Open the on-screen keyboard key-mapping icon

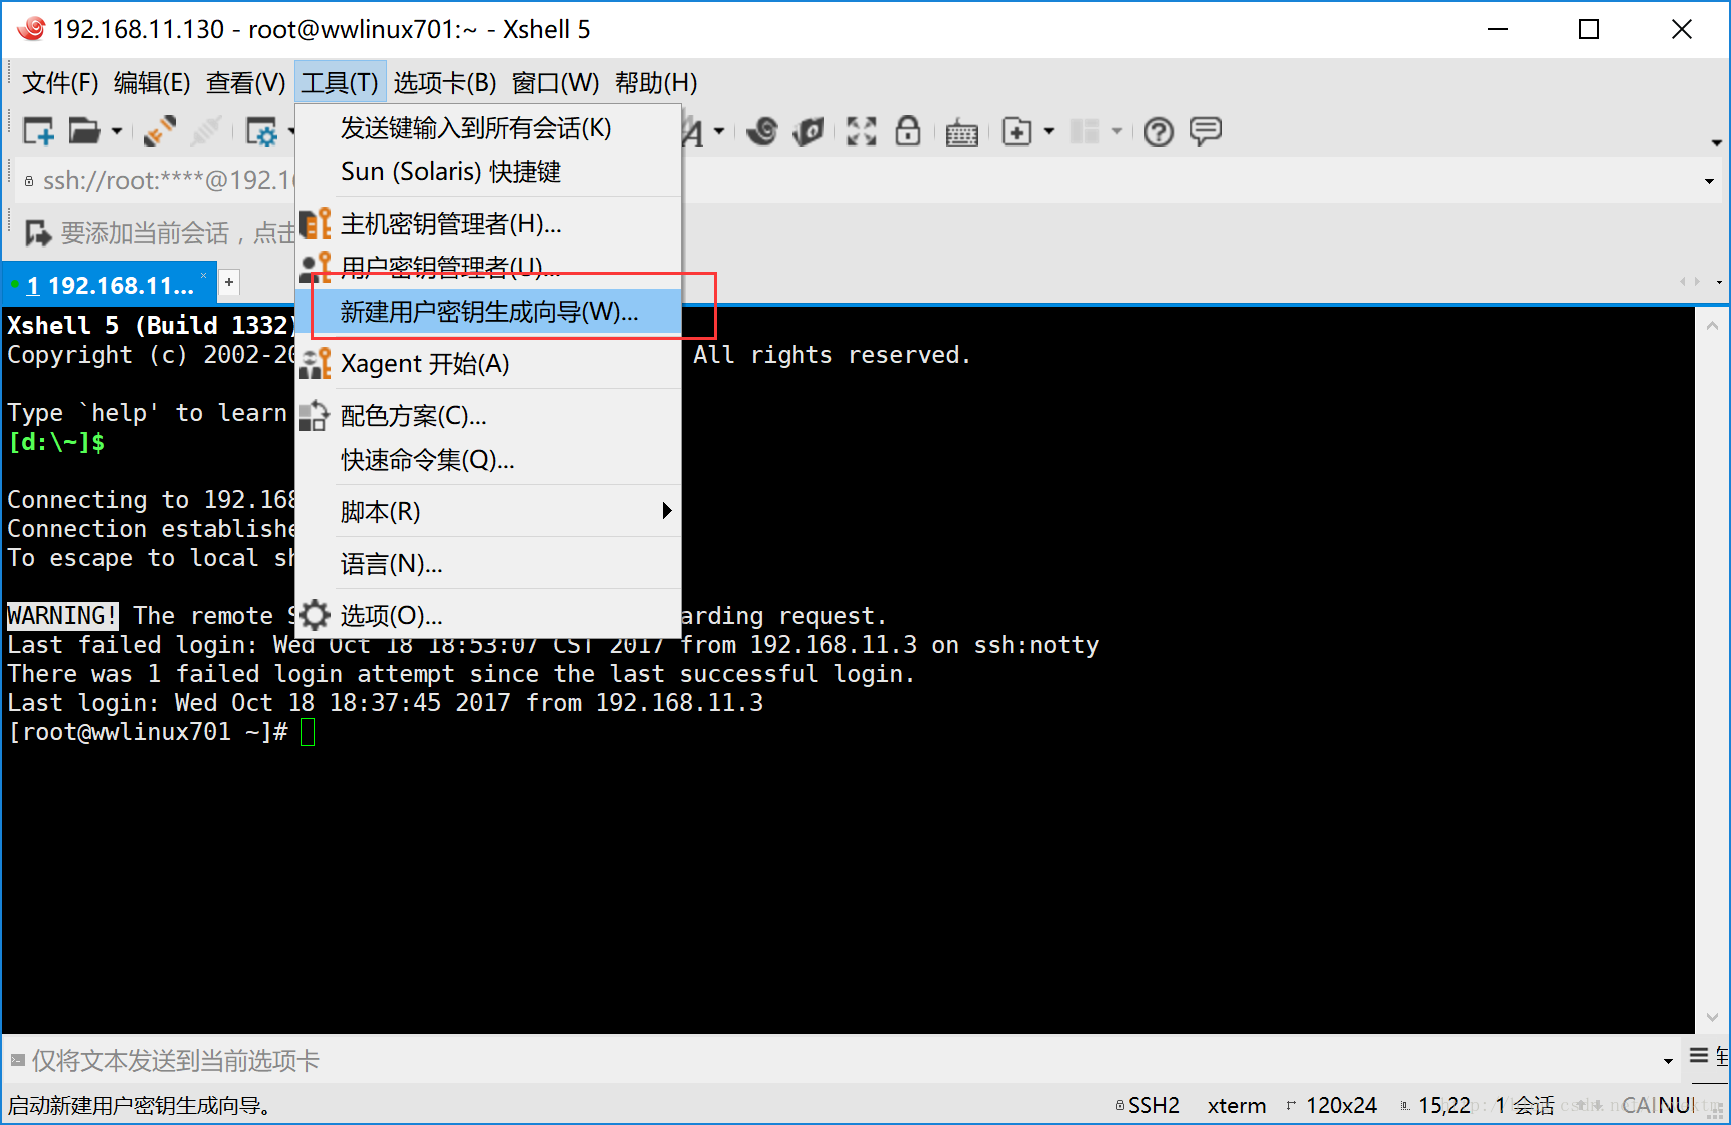point(962,132)
